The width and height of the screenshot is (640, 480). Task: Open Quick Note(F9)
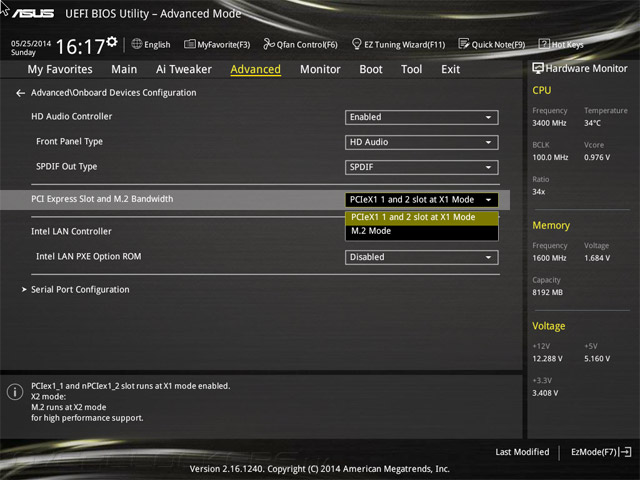pos(492,44)
